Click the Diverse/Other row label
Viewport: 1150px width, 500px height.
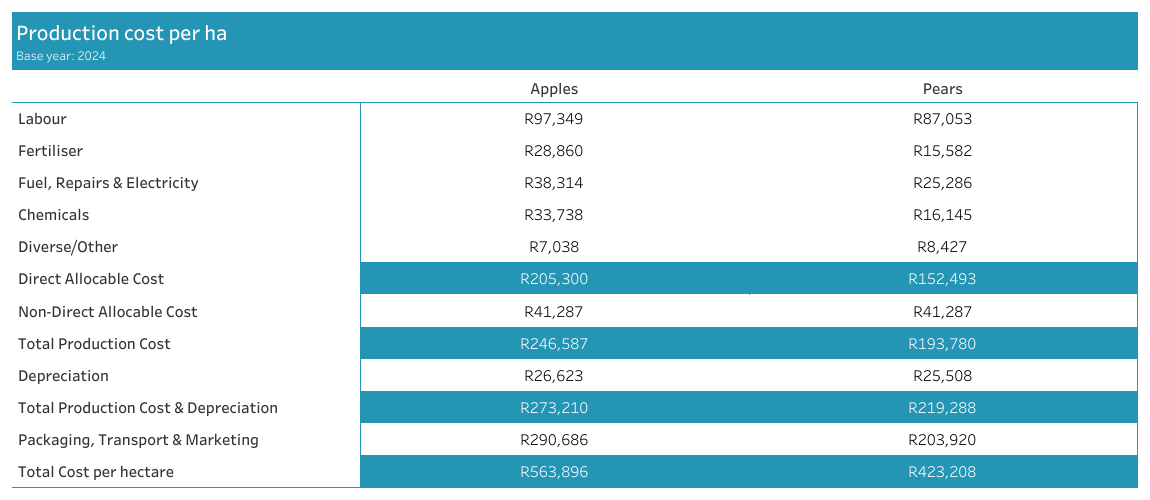tap(68, 247)
